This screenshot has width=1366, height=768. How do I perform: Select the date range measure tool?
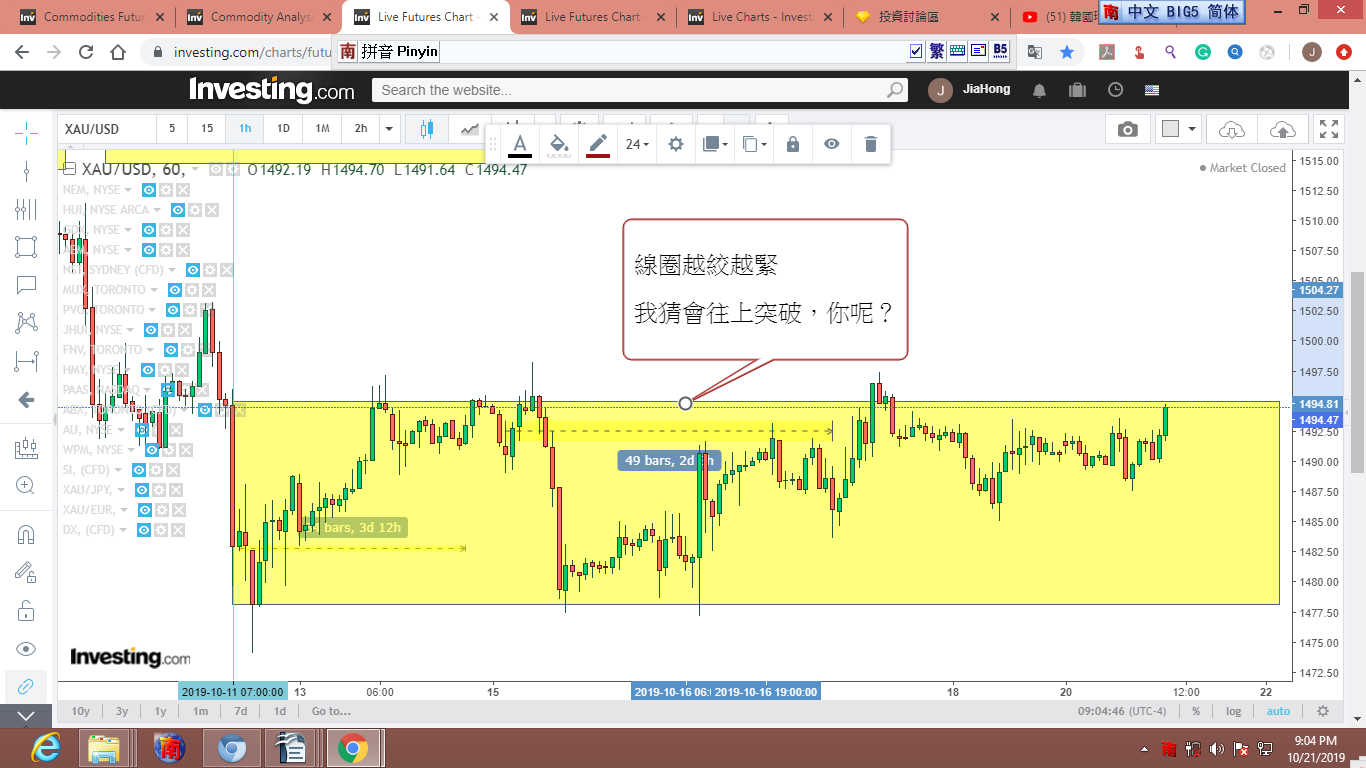point(26,361)
